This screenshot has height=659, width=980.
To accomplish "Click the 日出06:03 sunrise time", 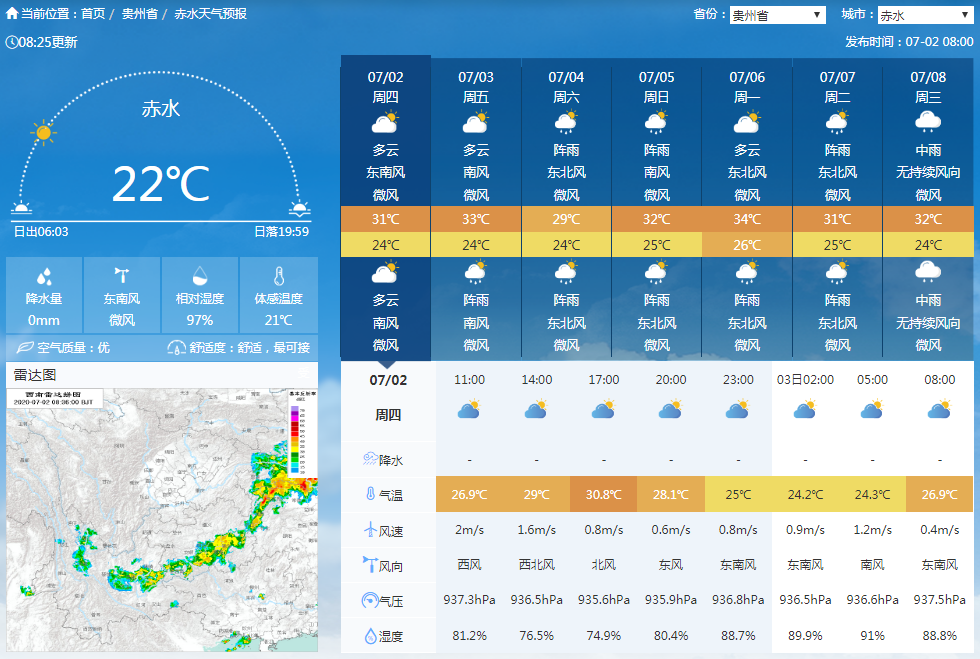I will [41, 231].
